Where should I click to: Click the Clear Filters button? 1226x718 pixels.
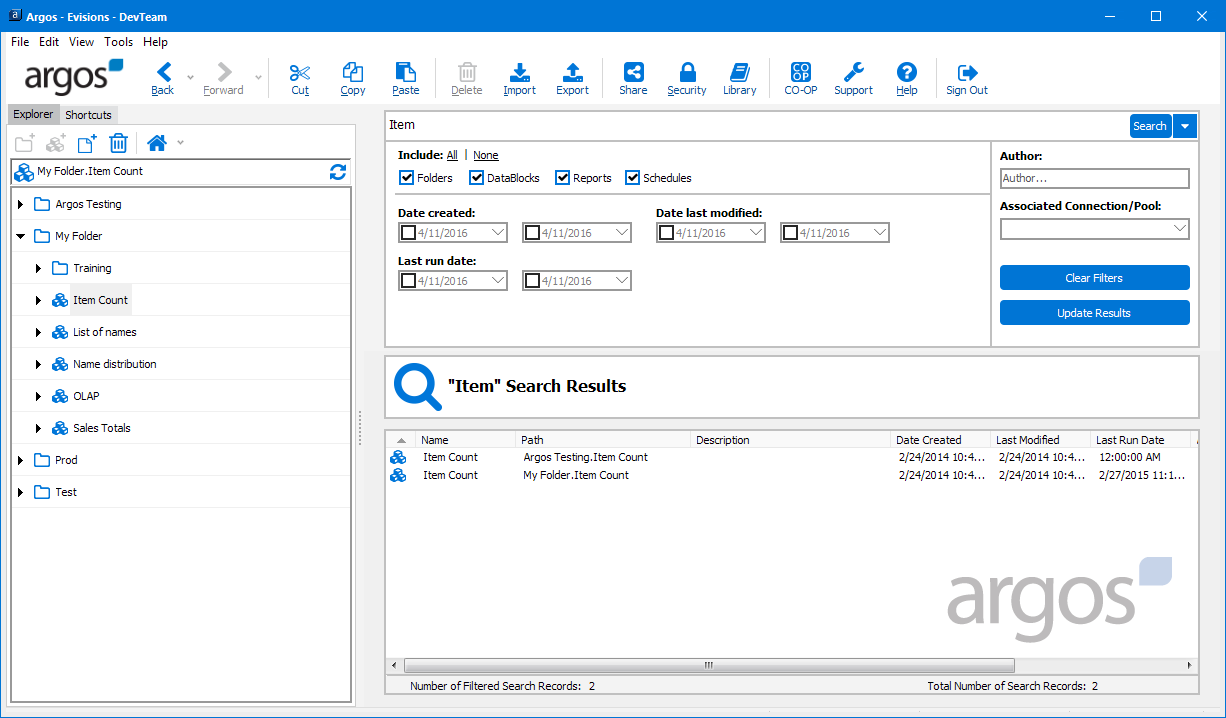pyautogui.click(x=1094, y=278)
